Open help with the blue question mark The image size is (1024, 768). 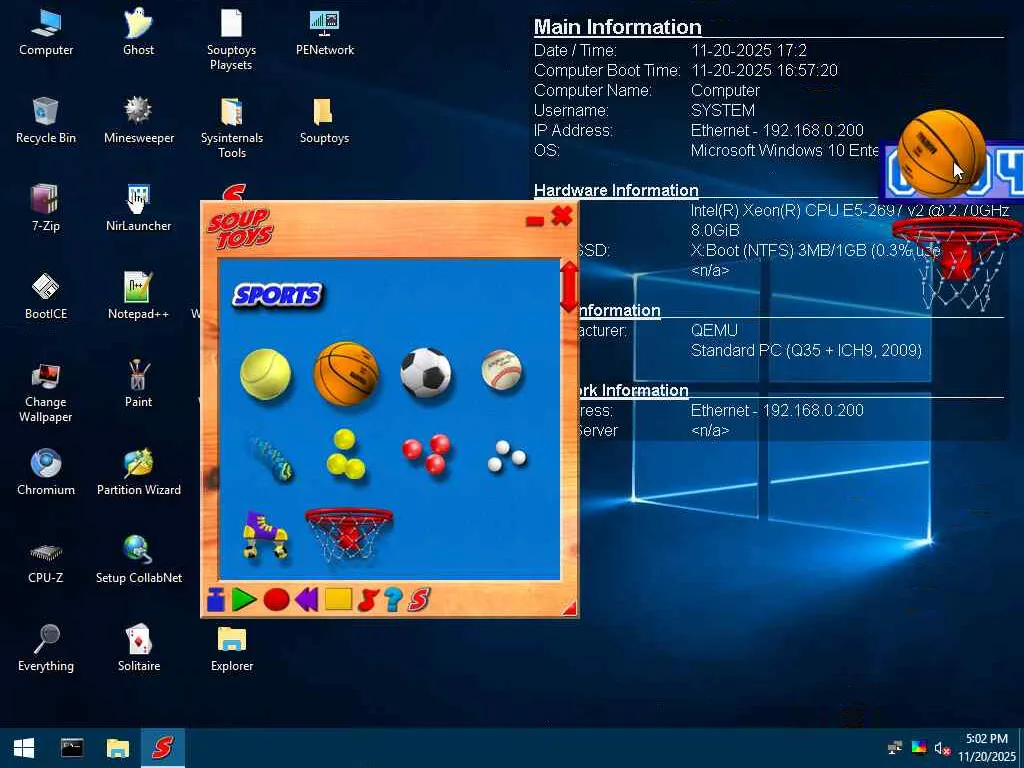pos(392,600)
